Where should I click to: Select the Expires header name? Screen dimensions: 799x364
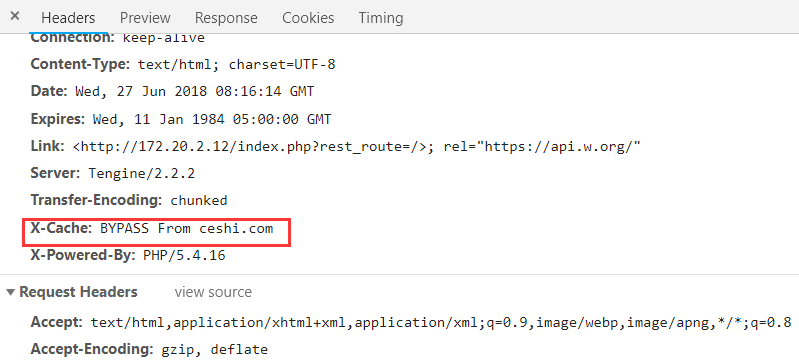pyautogui.click(x=58, y=119)
